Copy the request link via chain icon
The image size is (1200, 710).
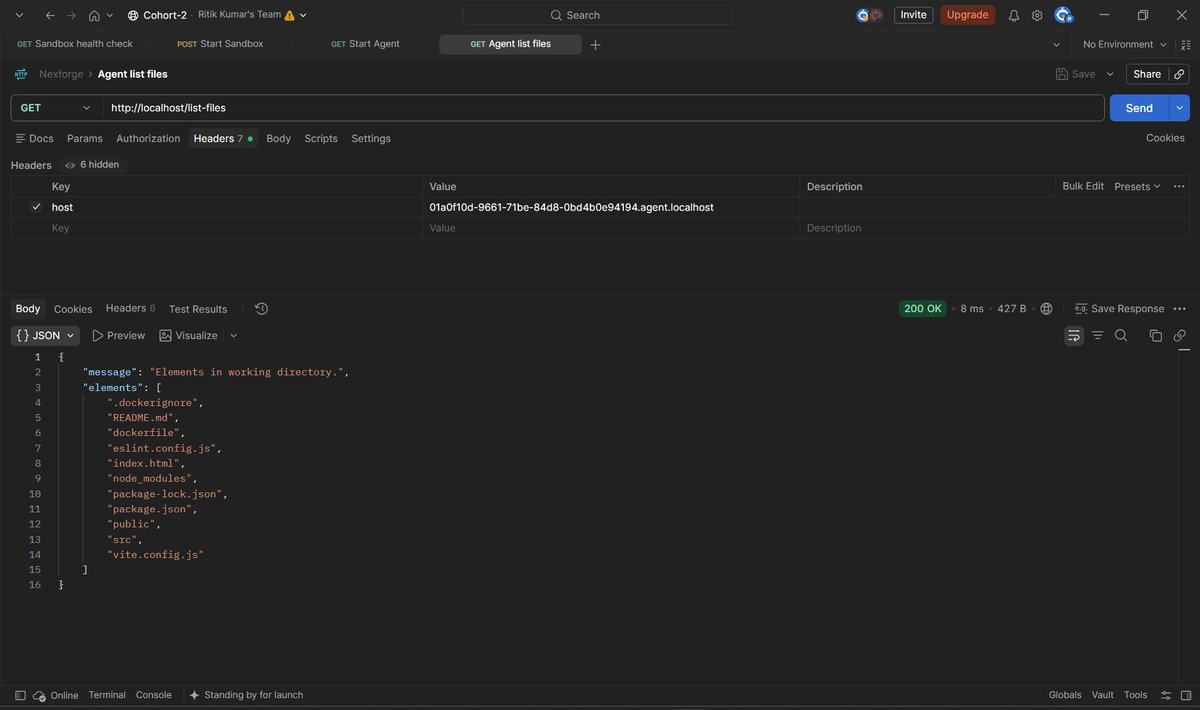click(x=1179, y=74)
